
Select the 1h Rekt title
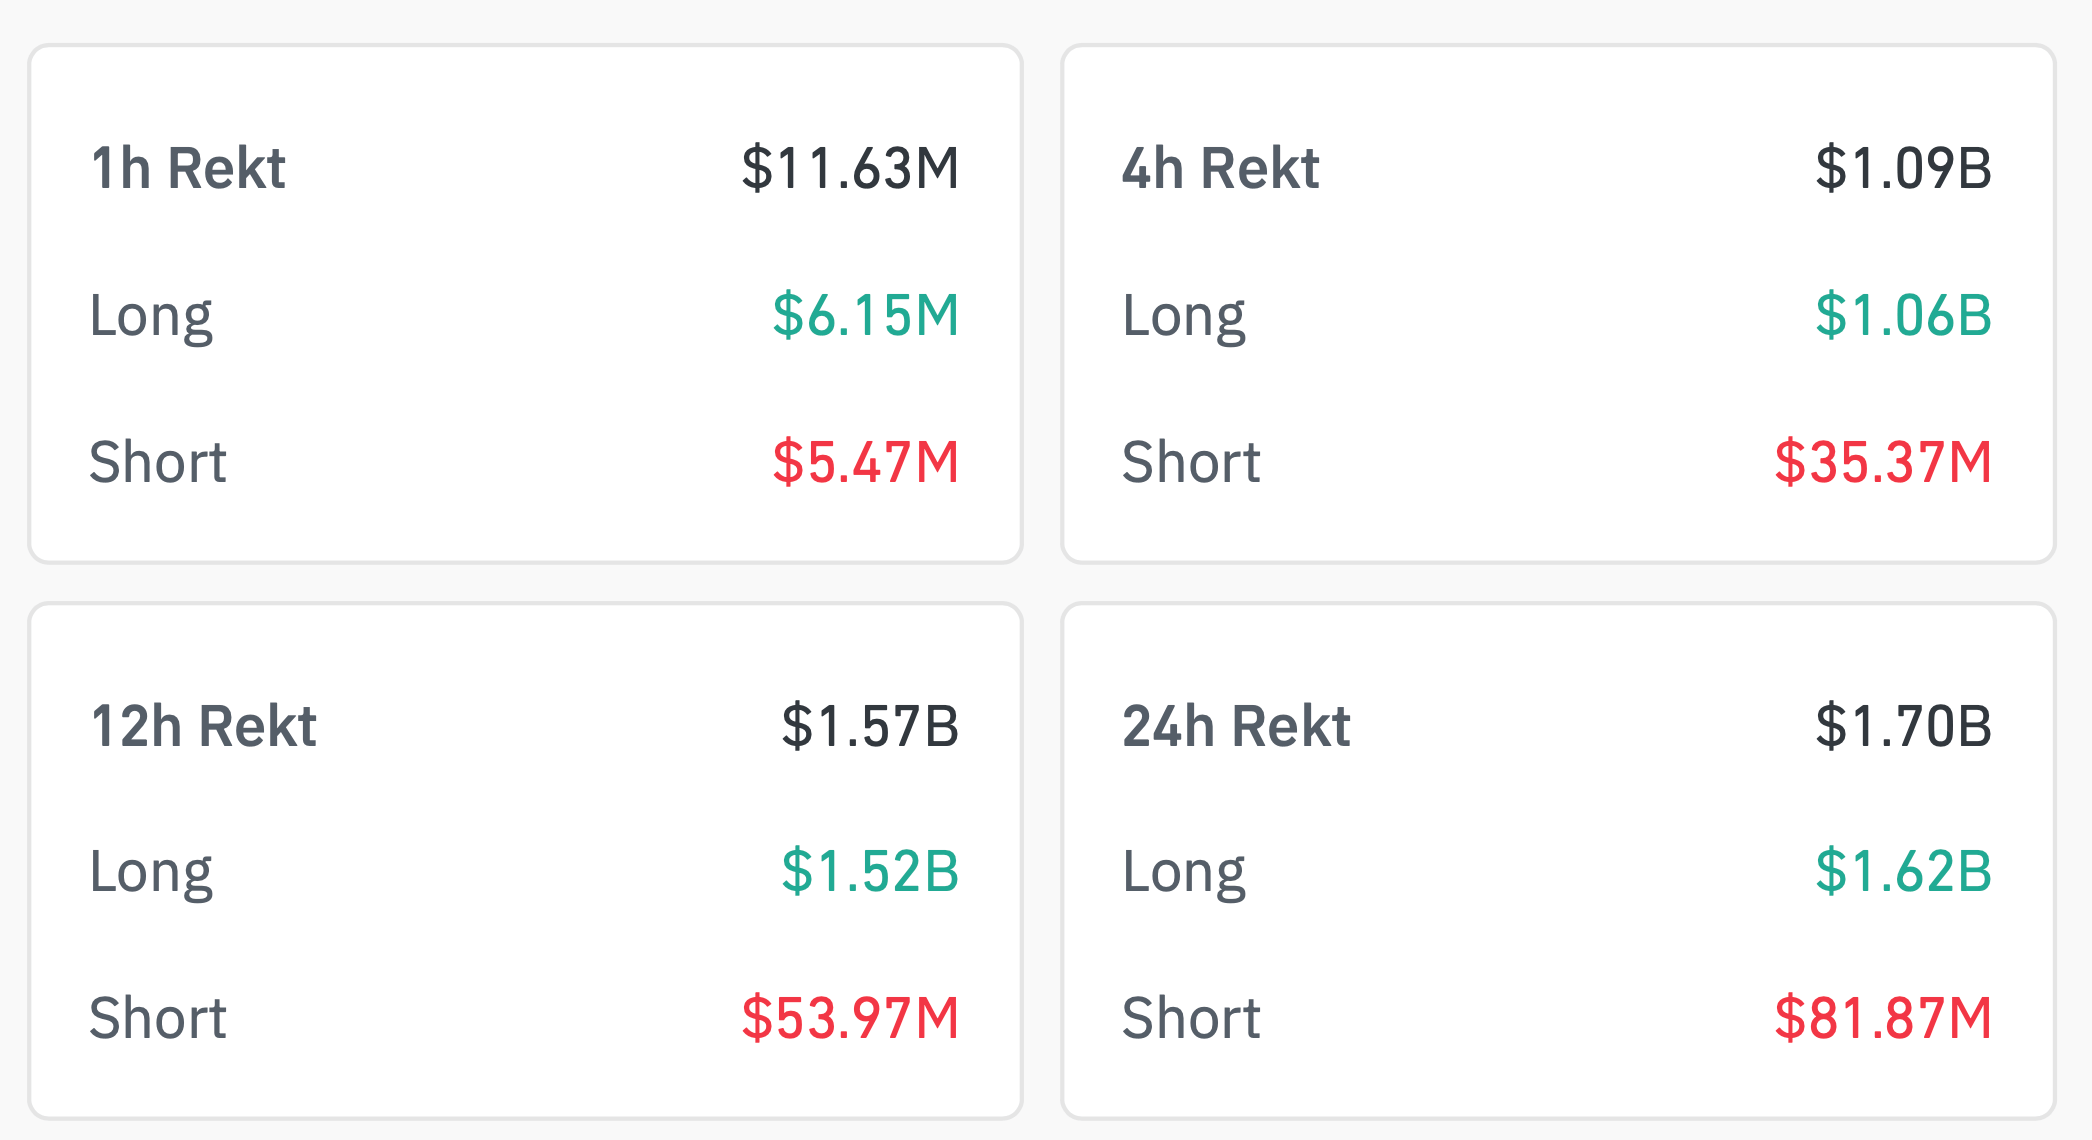pos(188,168)
